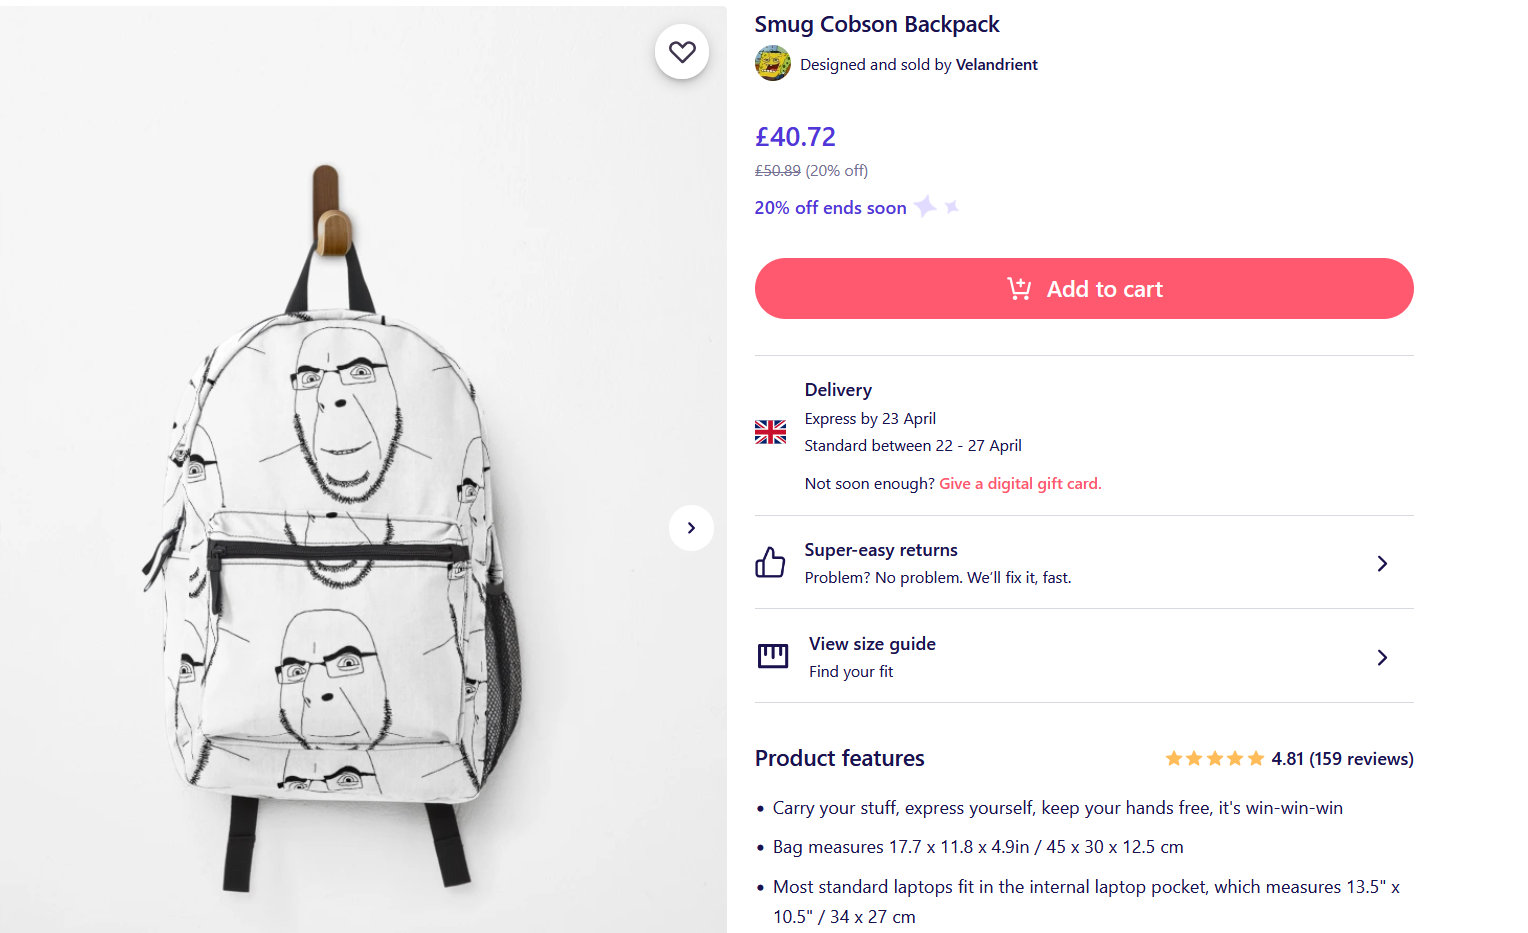Click the 20% off ends soon text

(830, 208)
